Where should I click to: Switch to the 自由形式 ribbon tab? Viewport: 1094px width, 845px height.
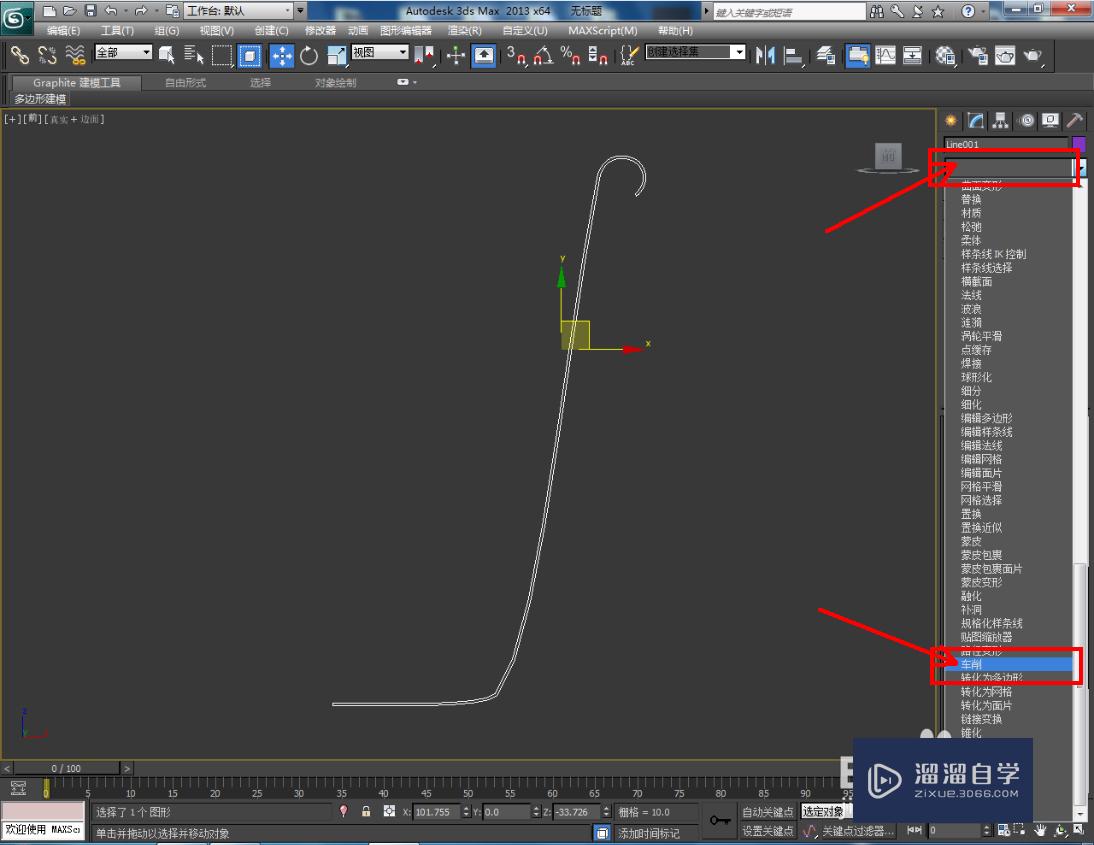[x=185, y=83]
